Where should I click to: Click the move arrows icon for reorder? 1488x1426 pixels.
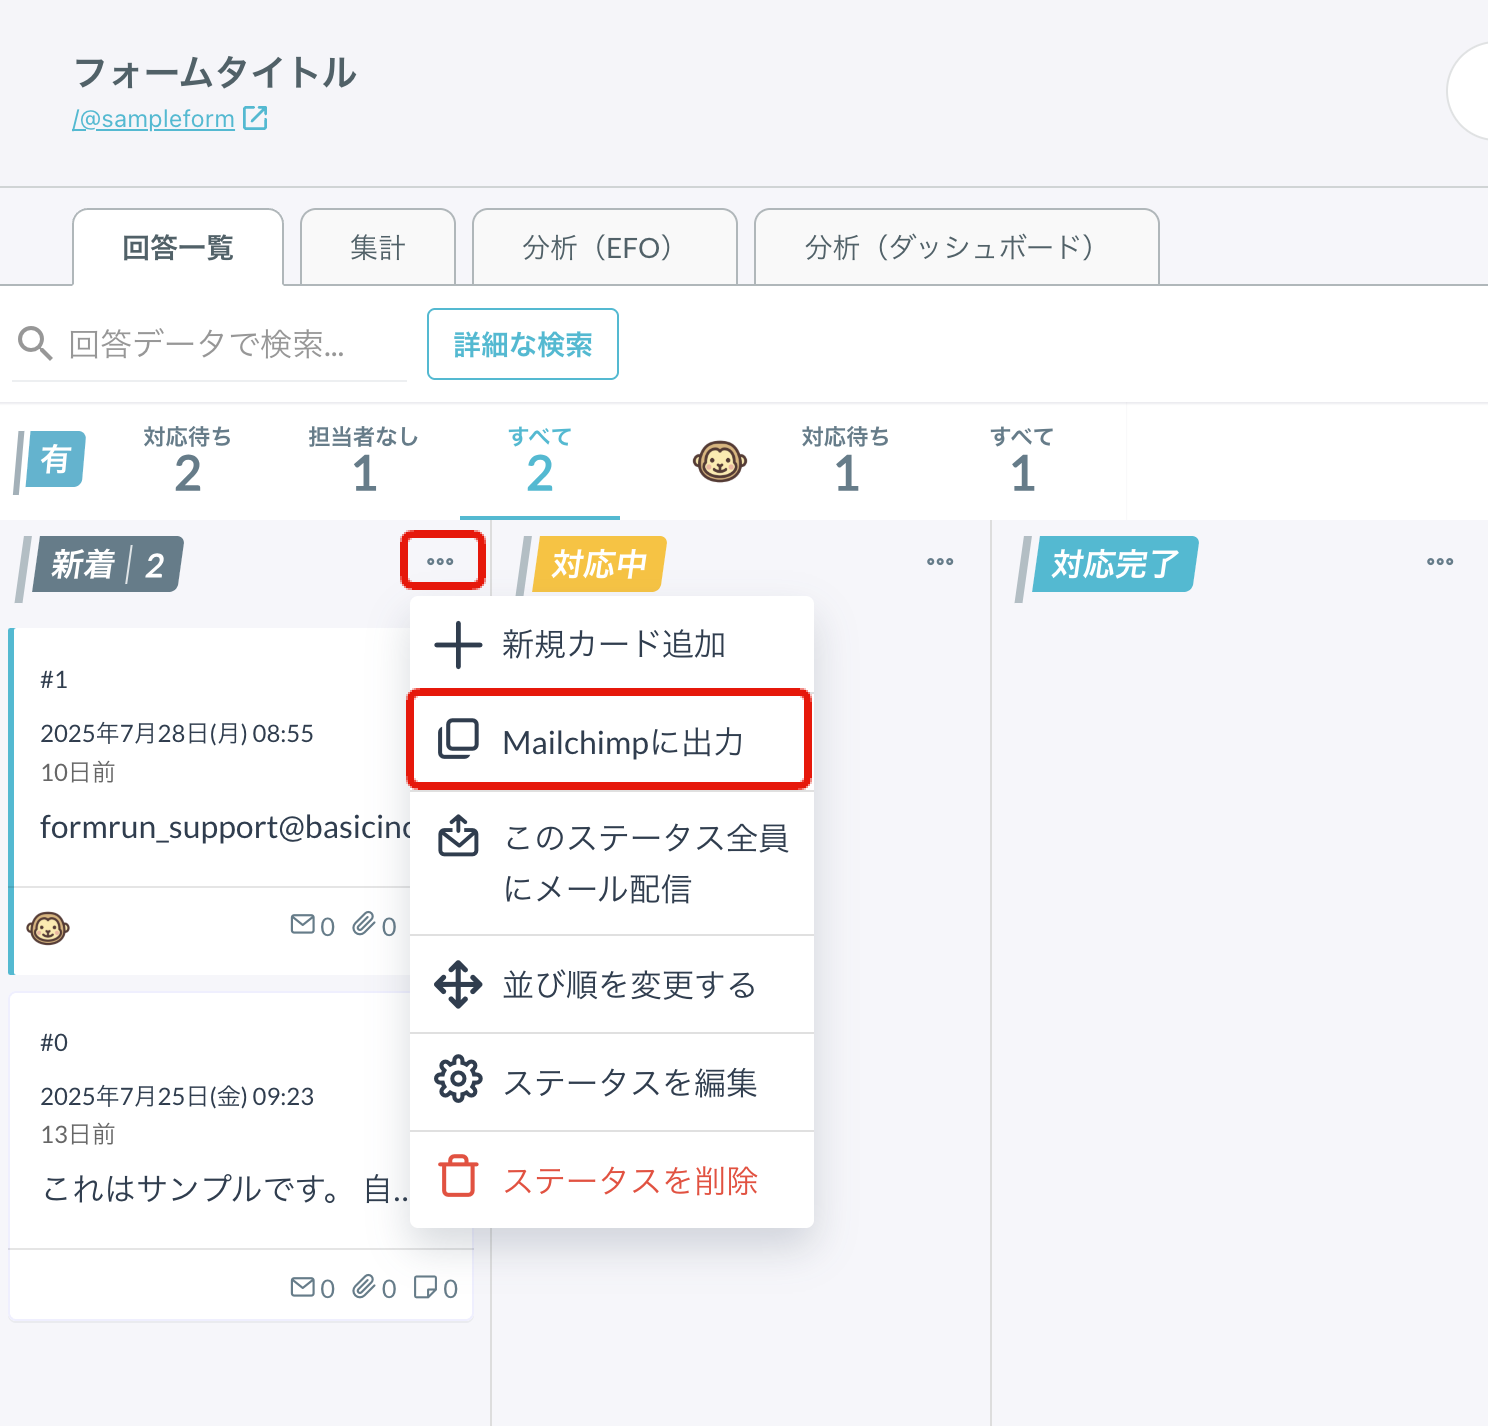tap(458, 985)
